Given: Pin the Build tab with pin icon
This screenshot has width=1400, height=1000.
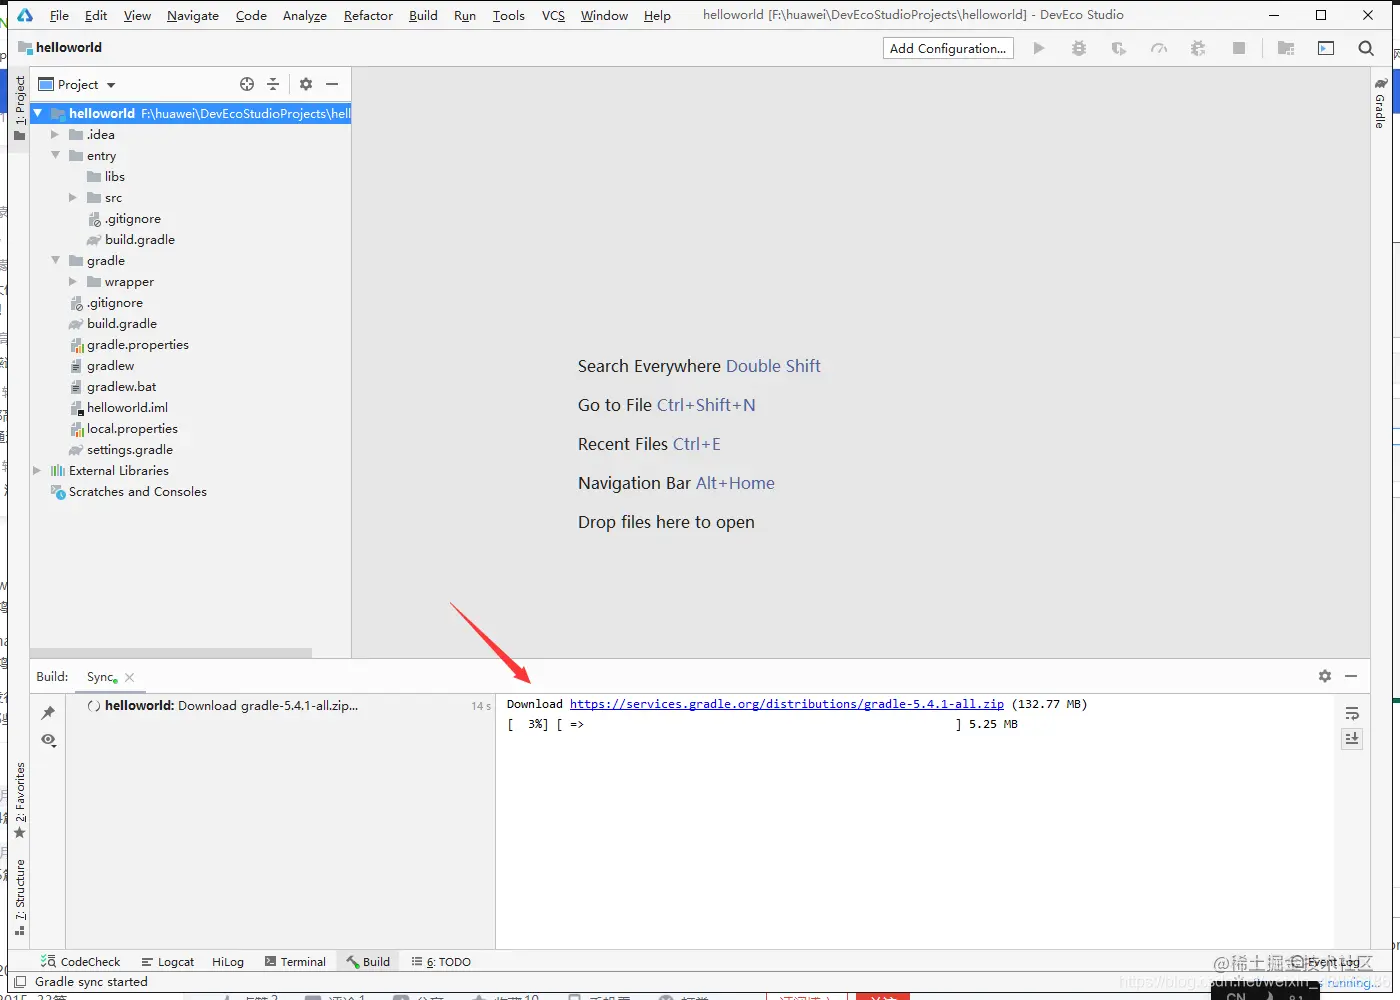Looking at the screenshot, I should click(48, 713).
